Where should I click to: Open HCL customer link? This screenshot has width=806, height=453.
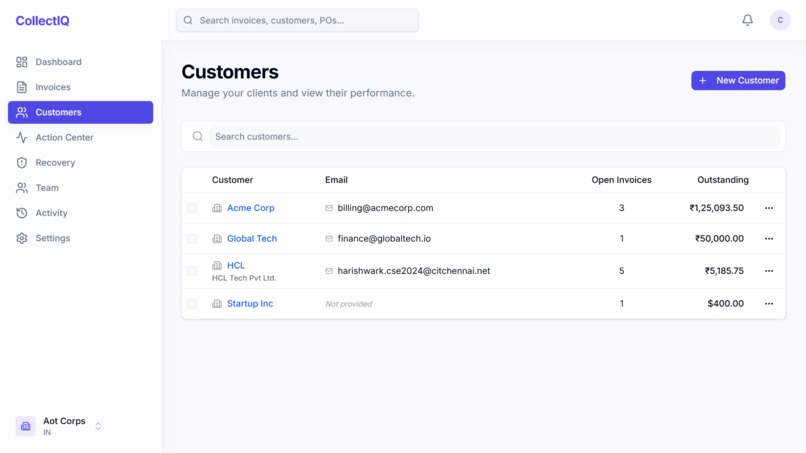point(236,265)
